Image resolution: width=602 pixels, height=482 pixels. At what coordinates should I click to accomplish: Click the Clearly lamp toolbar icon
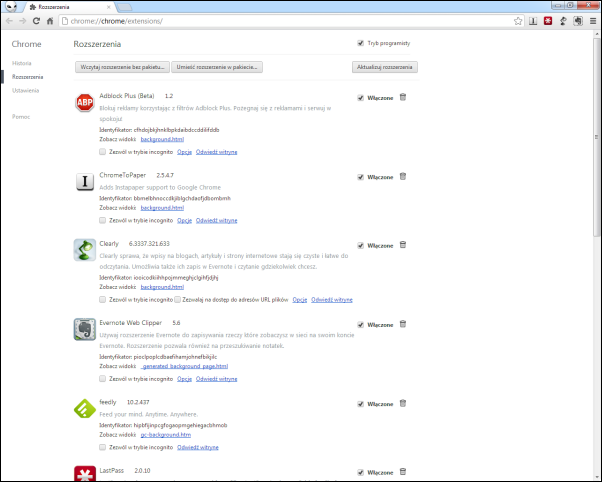(563, 21)
